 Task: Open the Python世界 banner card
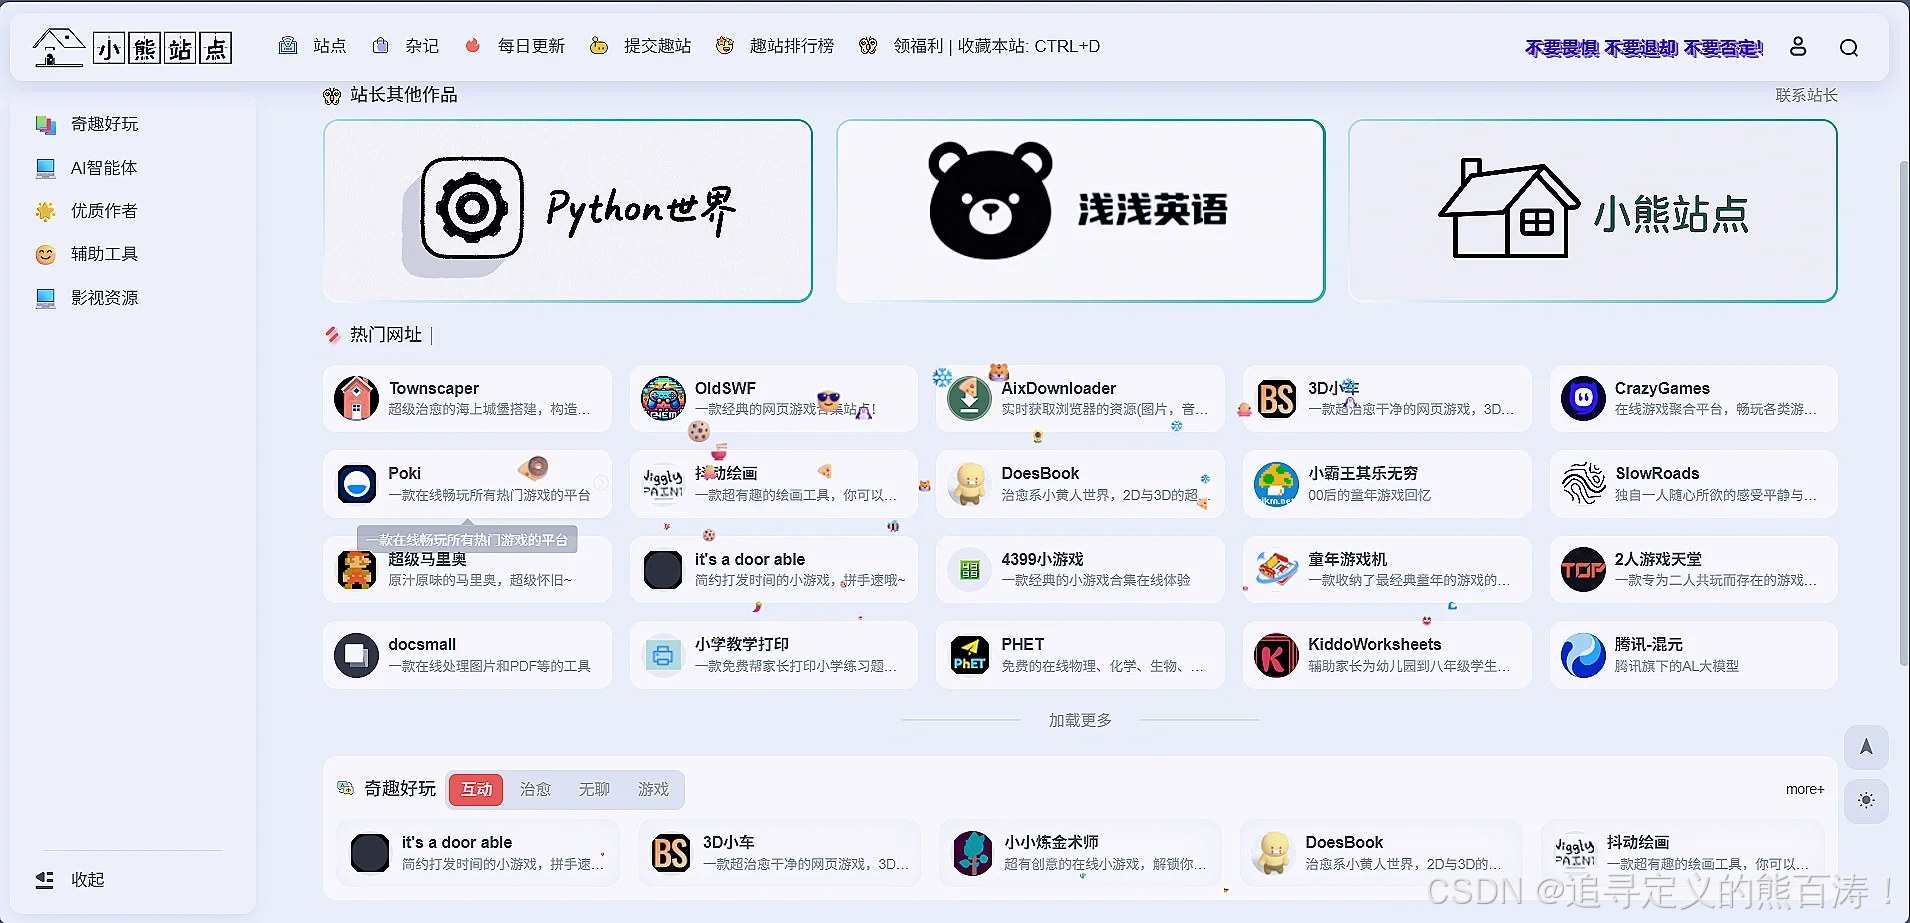(567, 211)
